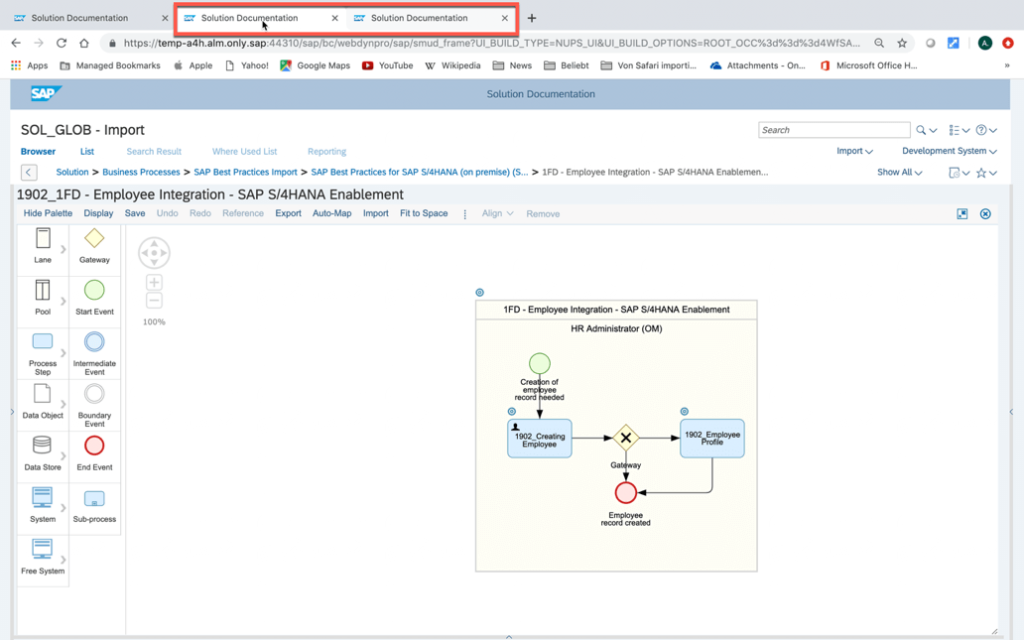Choose the Sub-process palette icon
The image size is (1024, 640).
point(94,499)
